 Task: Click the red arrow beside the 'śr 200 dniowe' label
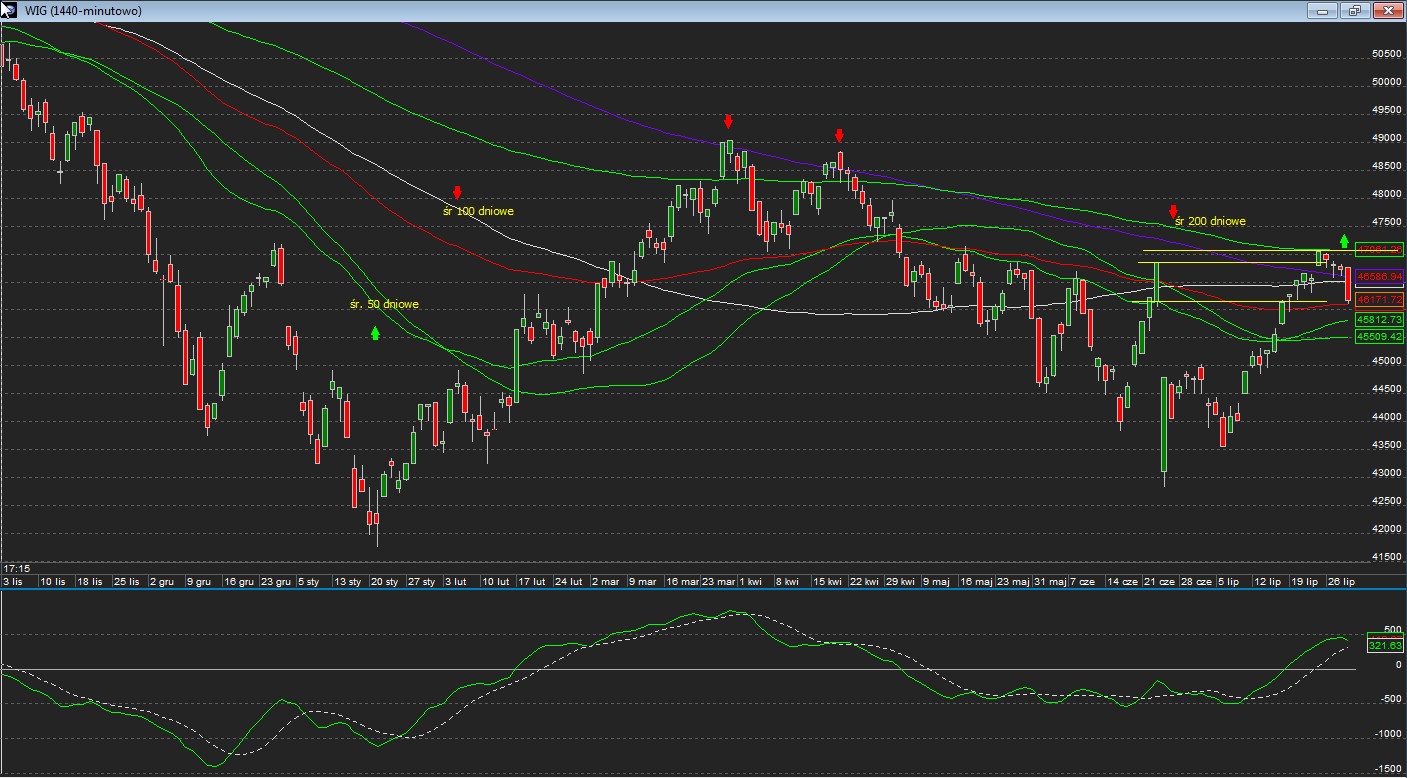pyautogui.click(x=1173, y=211)
